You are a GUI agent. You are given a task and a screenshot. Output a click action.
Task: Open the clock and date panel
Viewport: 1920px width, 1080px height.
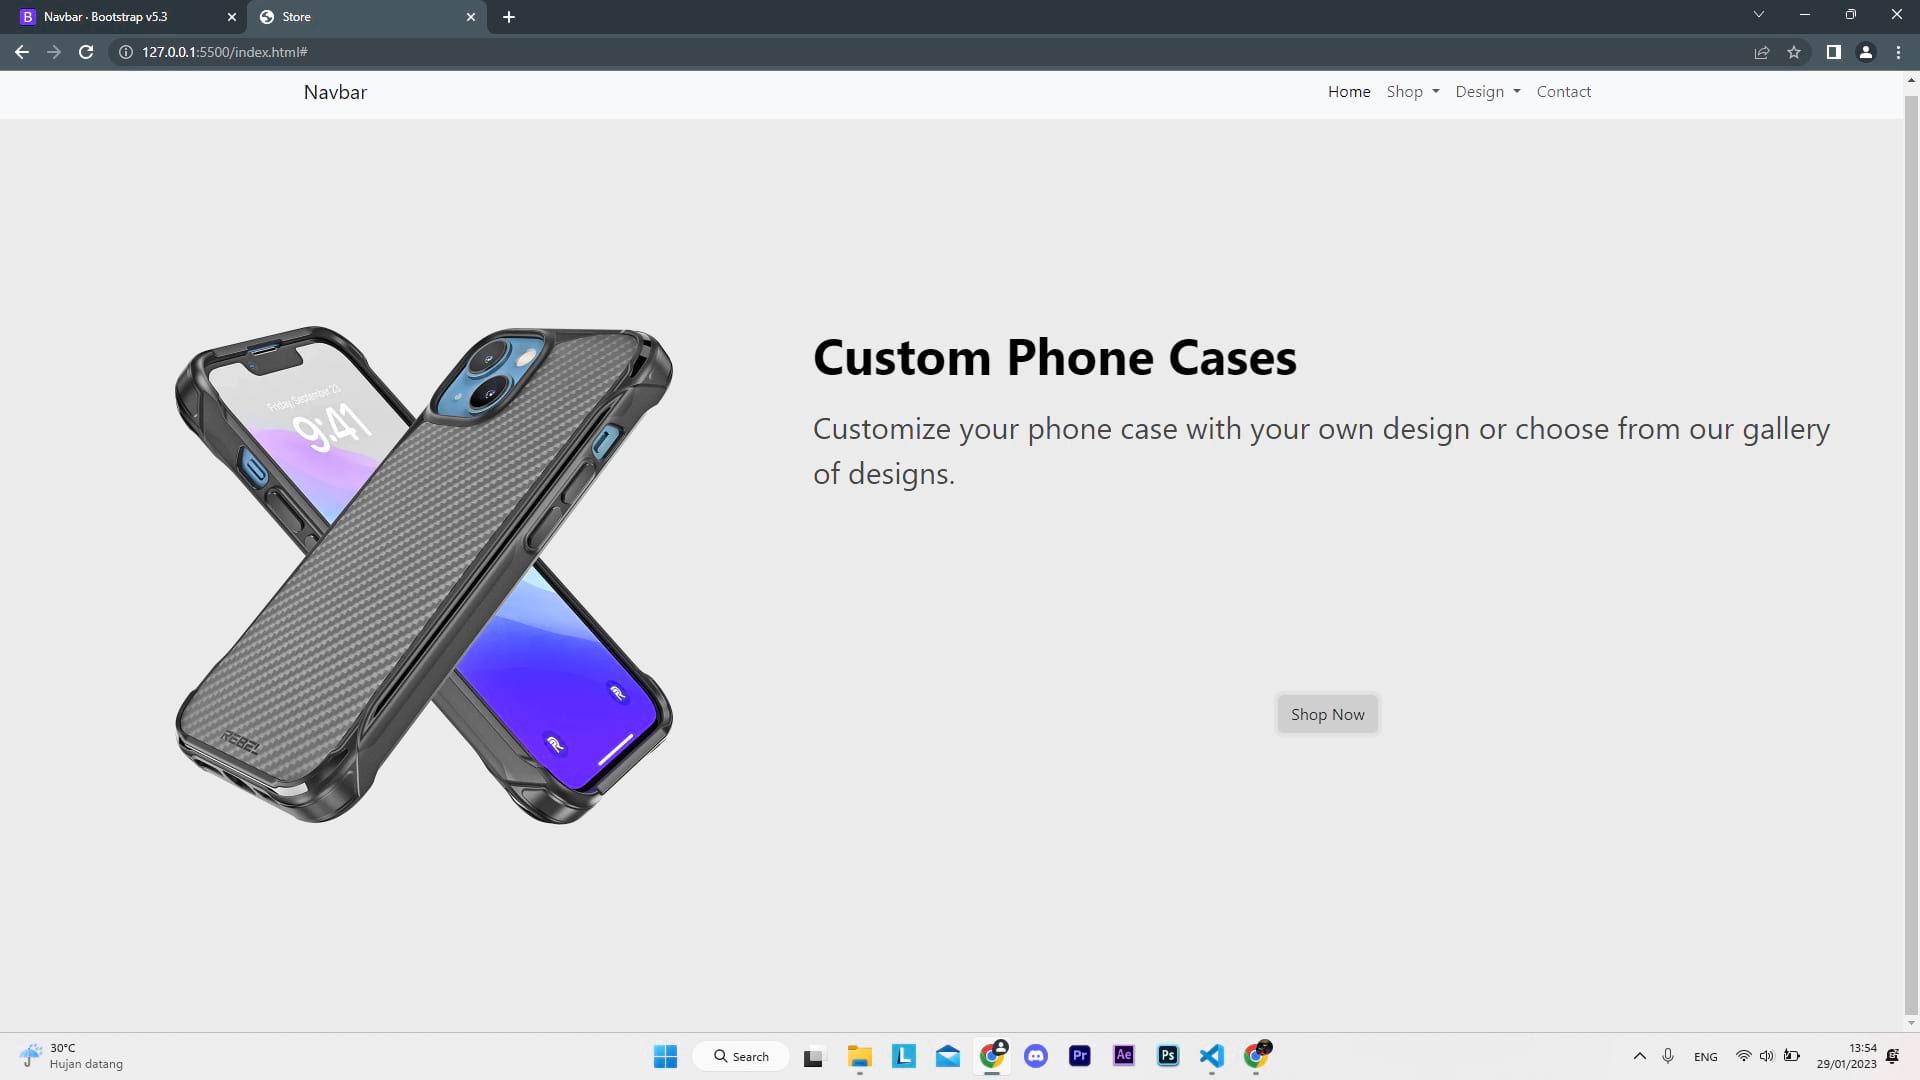coord(1846,1056)
